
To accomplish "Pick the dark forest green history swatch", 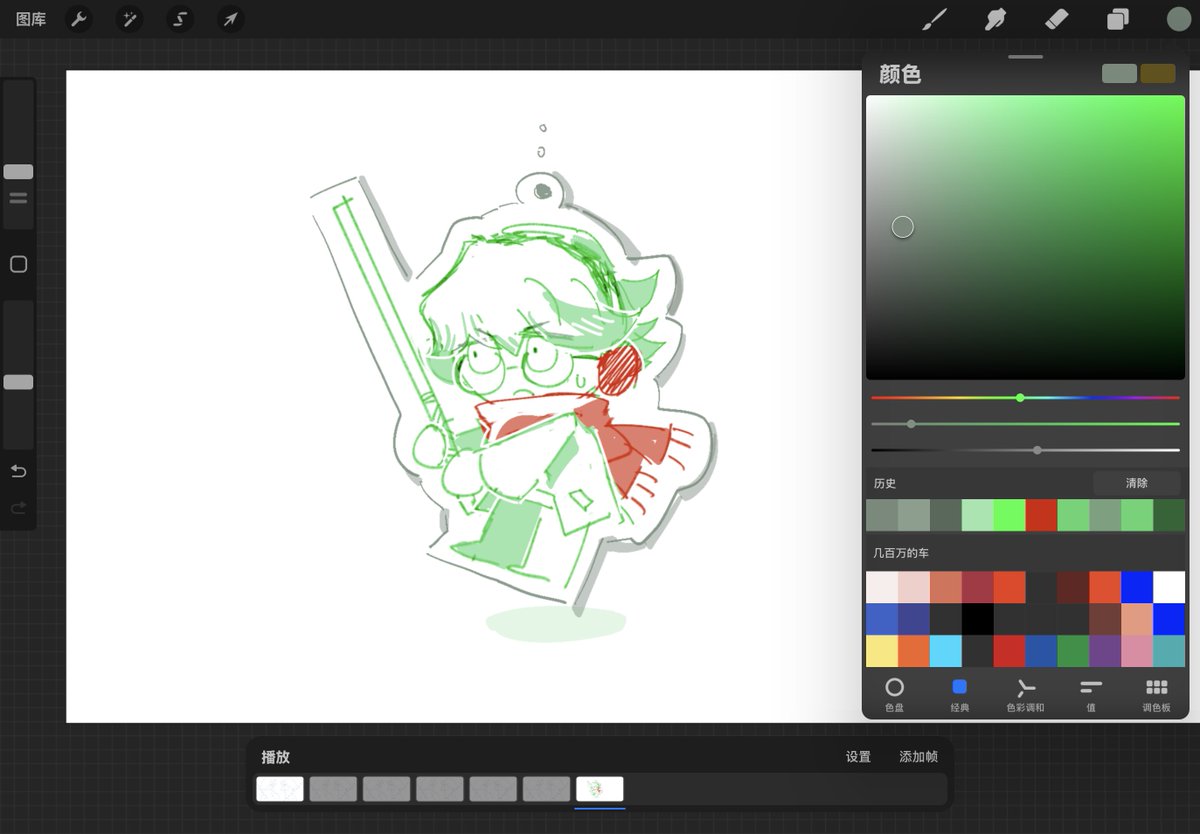I will pos(1169,515).
